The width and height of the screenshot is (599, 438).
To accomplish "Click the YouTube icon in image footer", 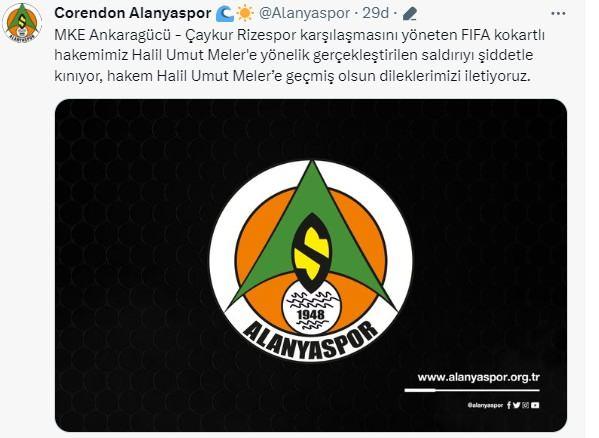I will [535, 405].
